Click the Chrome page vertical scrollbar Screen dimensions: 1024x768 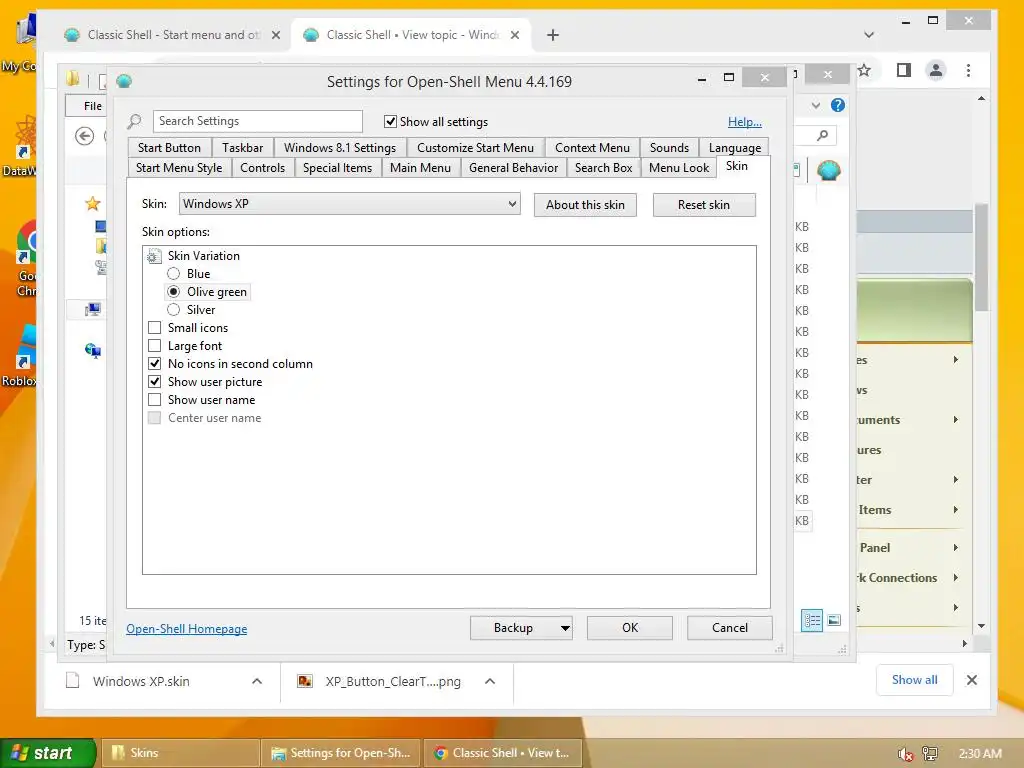[x=981, y=257]
